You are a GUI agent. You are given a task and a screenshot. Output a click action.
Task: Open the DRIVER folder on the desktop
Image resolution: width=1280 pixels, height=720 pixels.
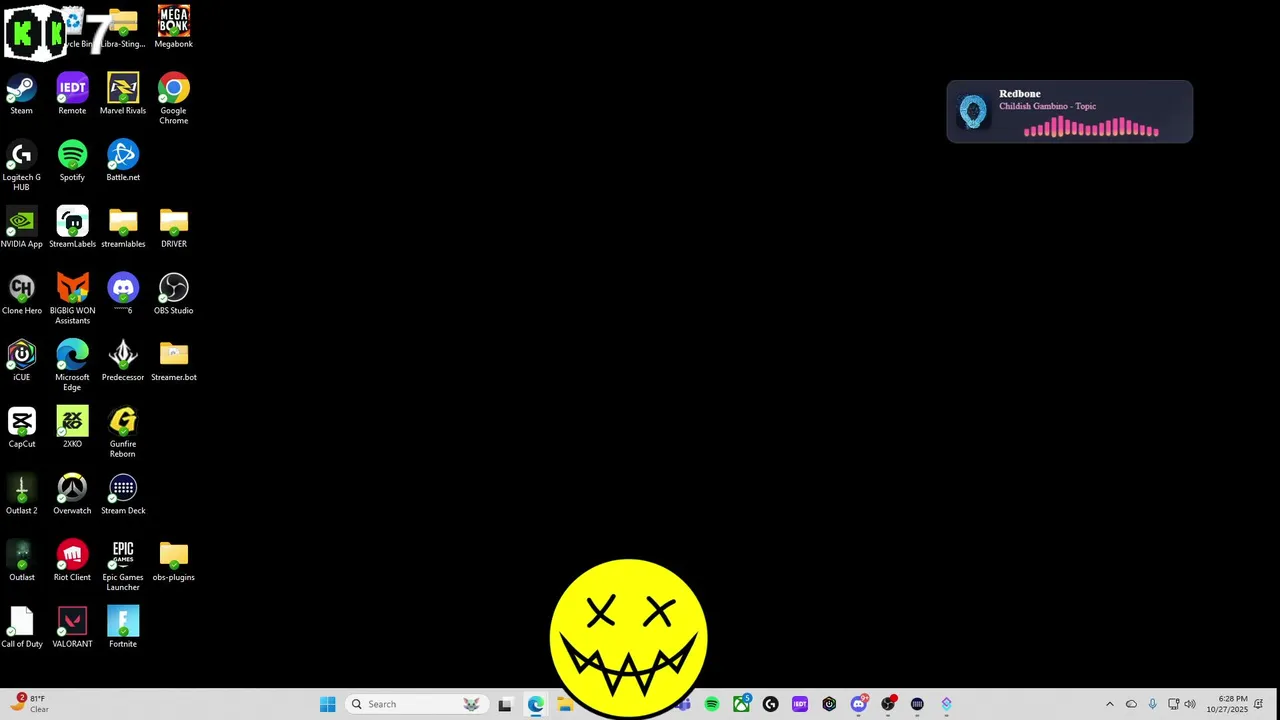pyautogui.click(x=173, y=227)
